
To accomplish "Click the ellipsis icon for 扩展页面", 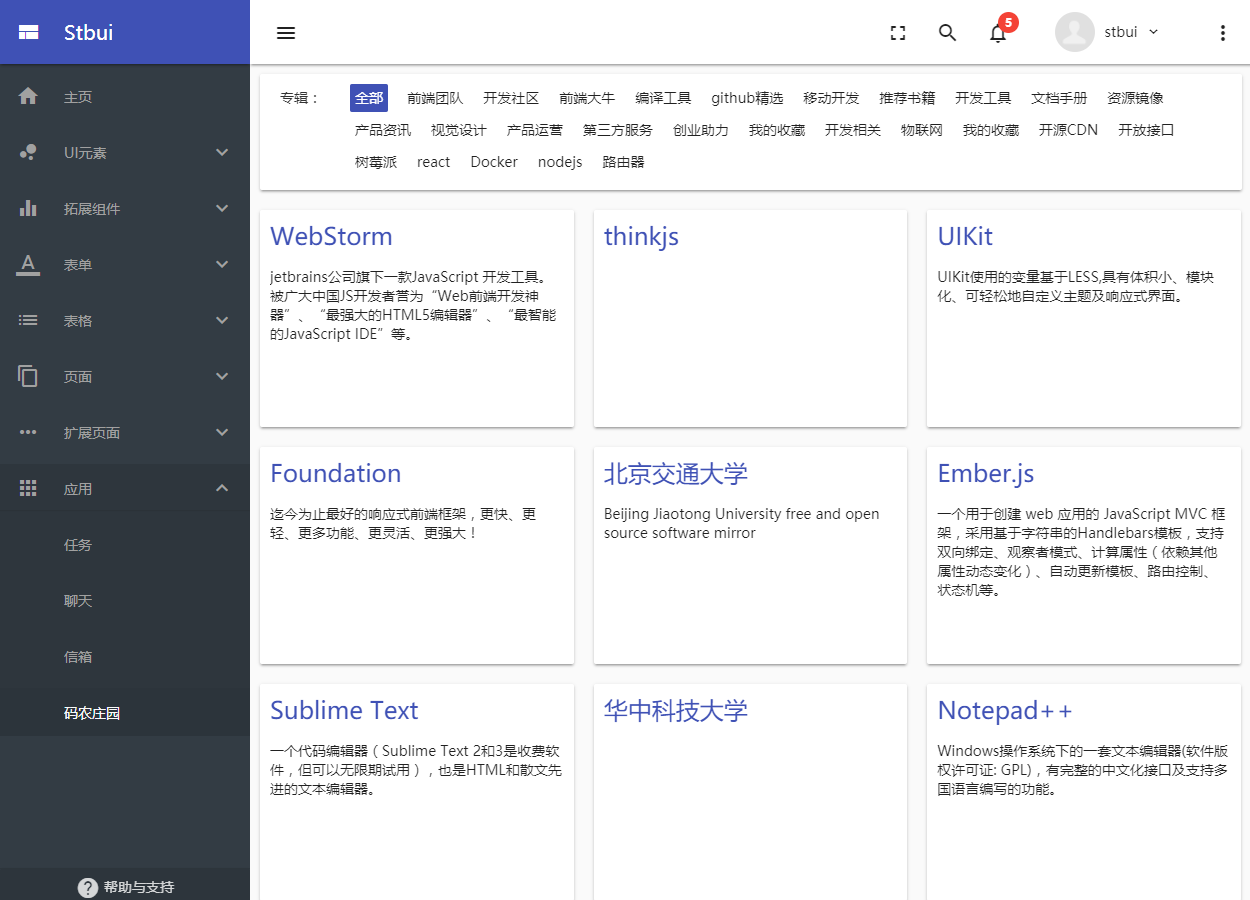I will point(28,432).
